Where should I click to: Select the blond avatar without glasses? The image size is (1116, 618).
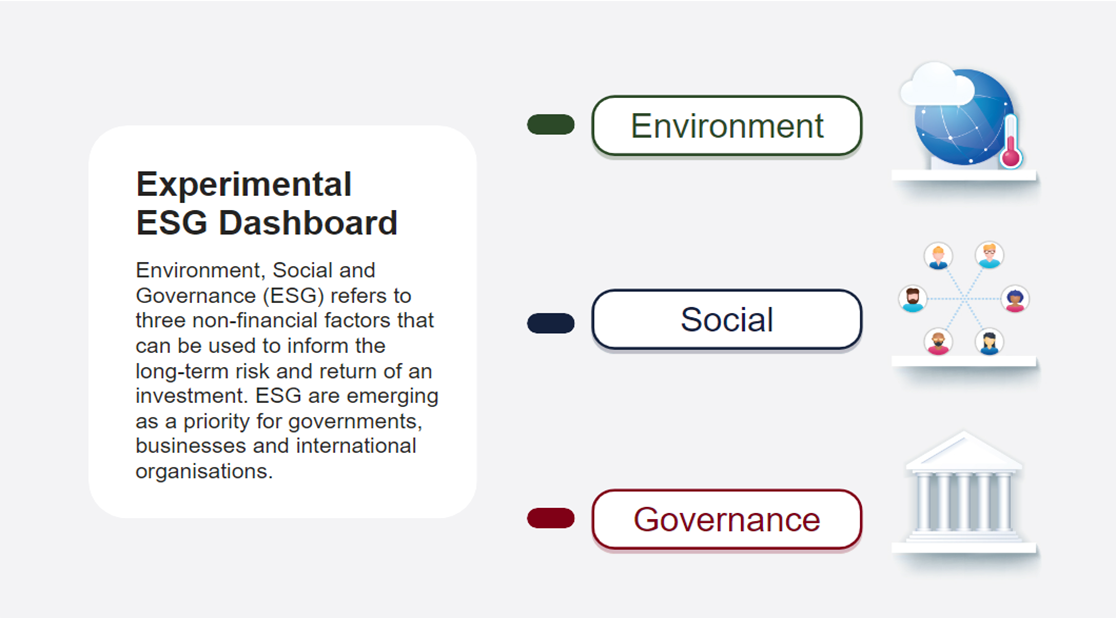pos(938,256)
